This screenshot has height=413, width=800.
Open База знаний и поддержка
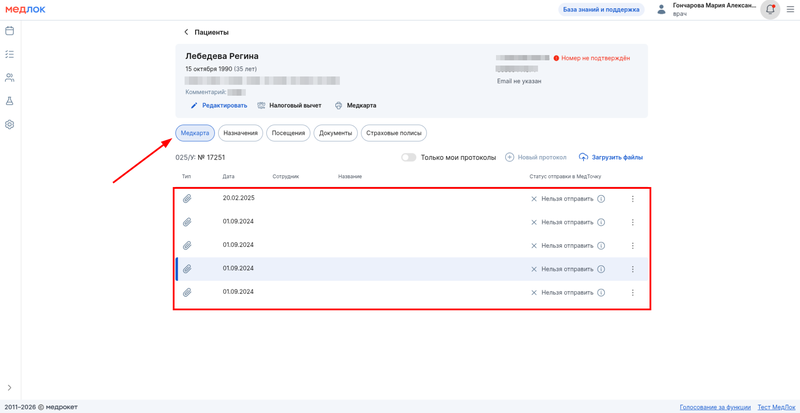coord(600,10)
